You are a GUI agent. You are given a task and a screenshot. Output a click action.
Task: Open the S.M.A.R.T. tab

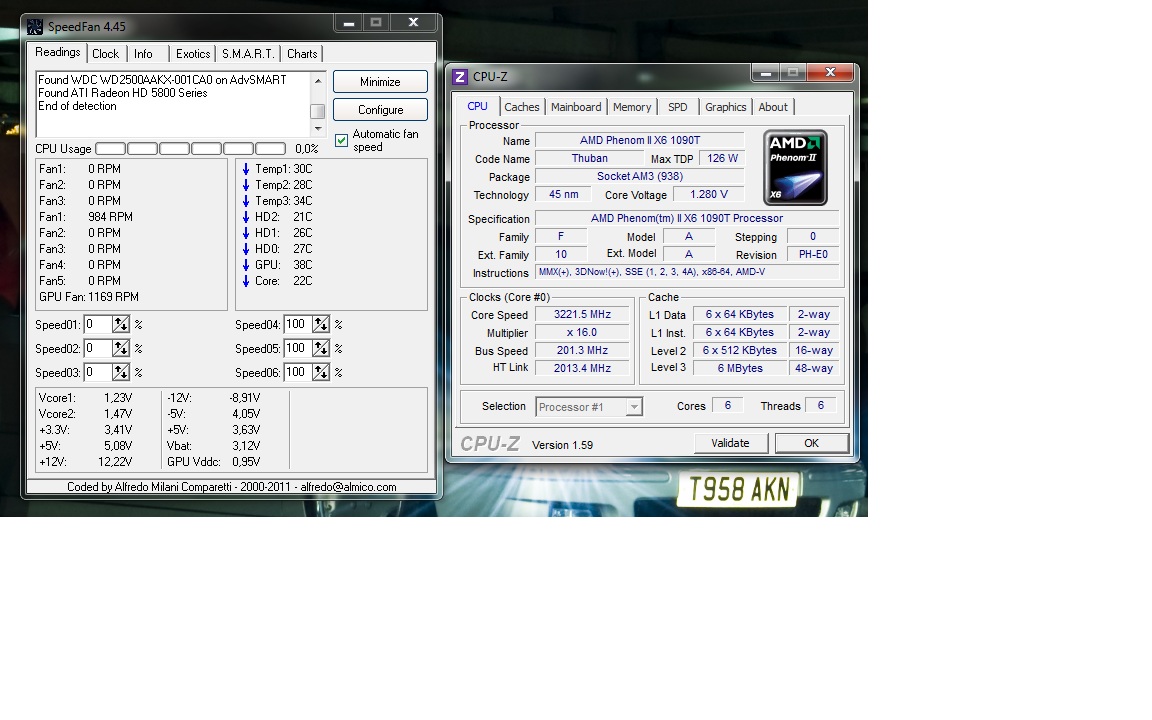pos(248,54)
